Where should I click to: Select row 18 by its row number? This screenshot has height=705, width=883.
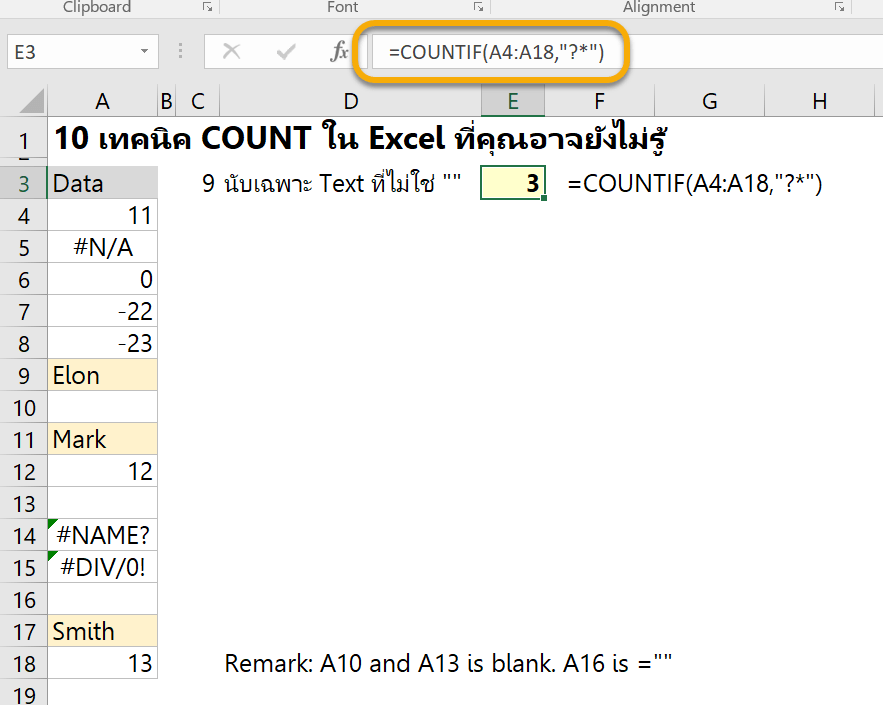click(x=24, y=662)
